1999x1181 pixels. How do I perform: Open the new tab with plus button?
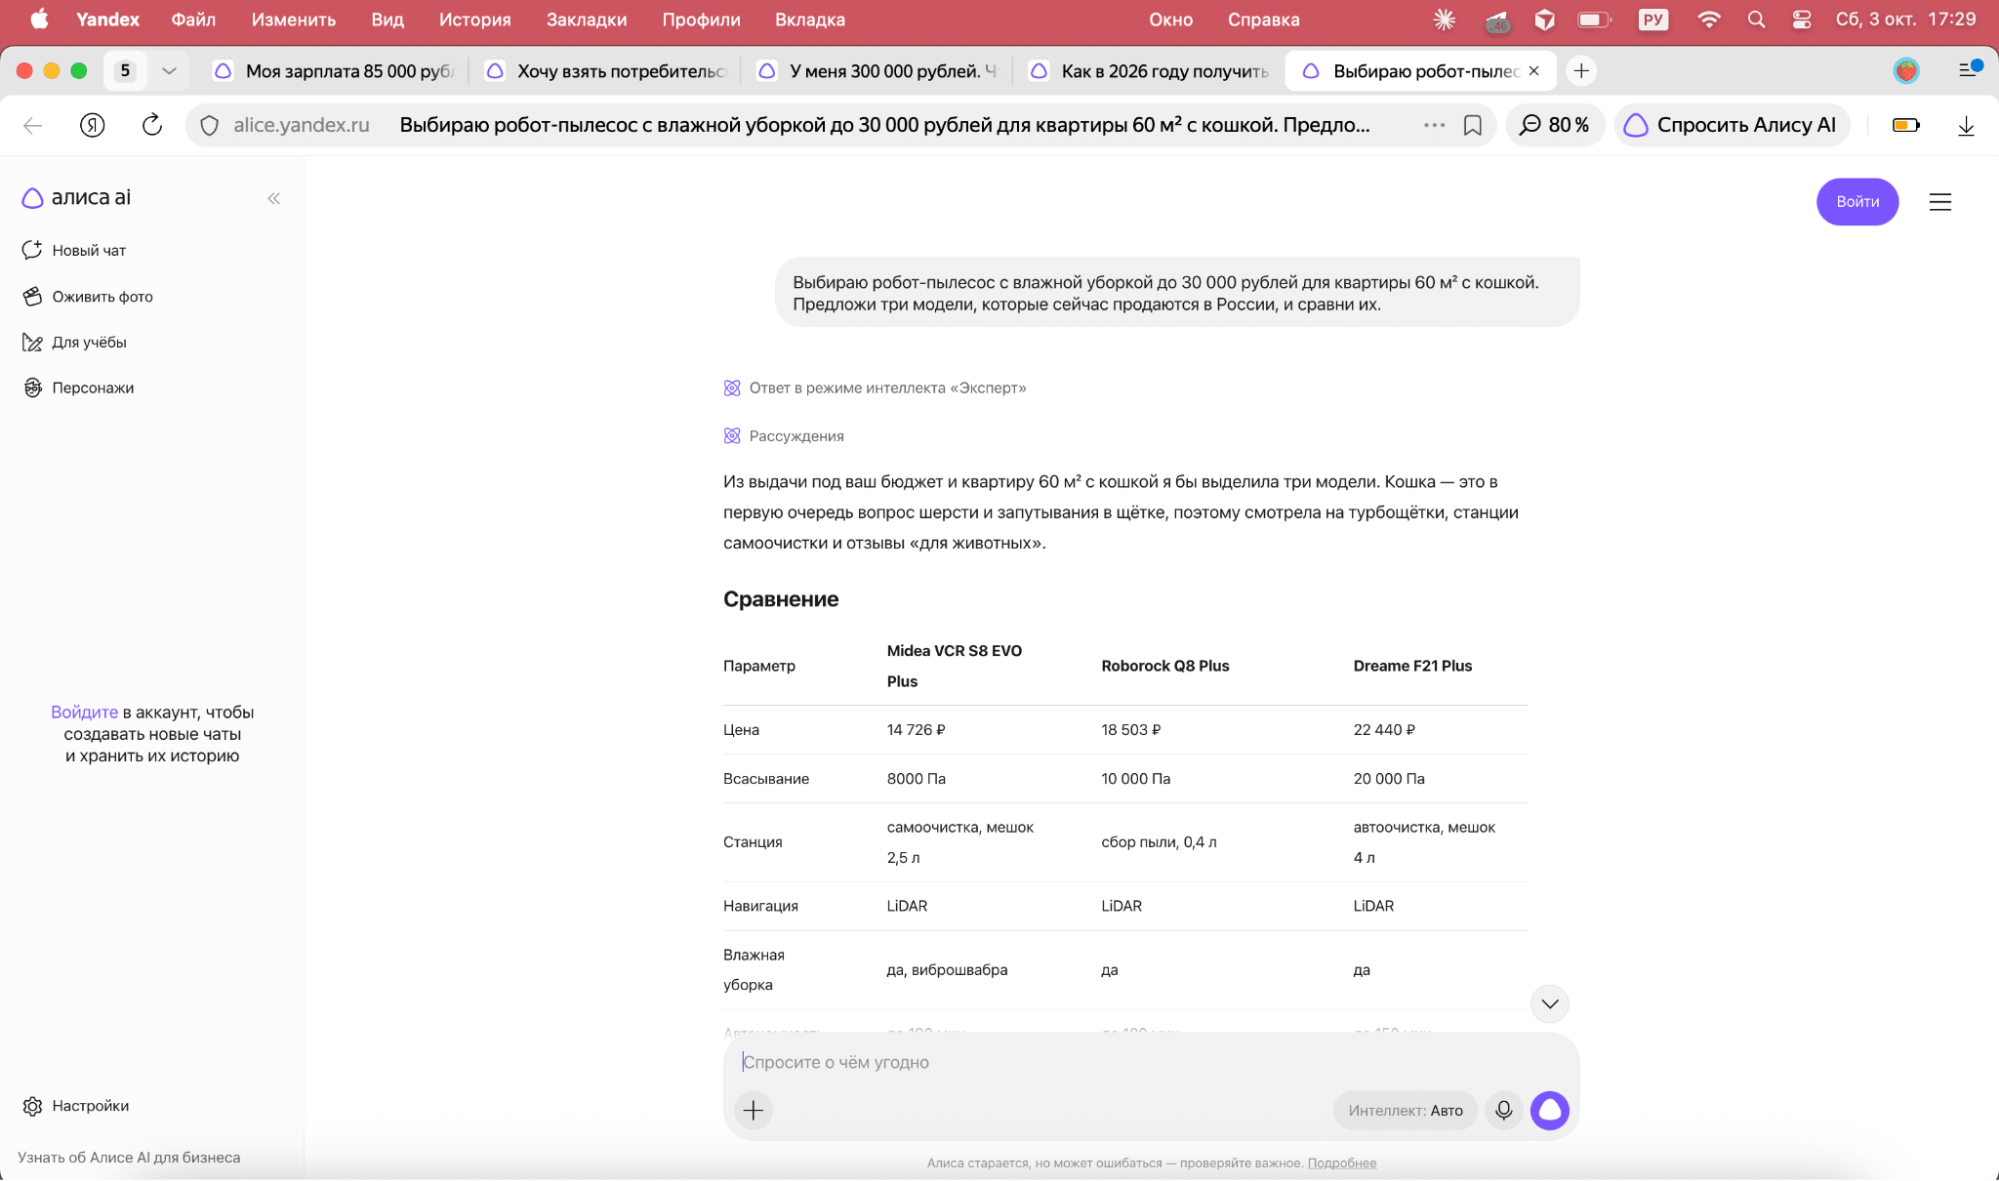click(1581, 71)
